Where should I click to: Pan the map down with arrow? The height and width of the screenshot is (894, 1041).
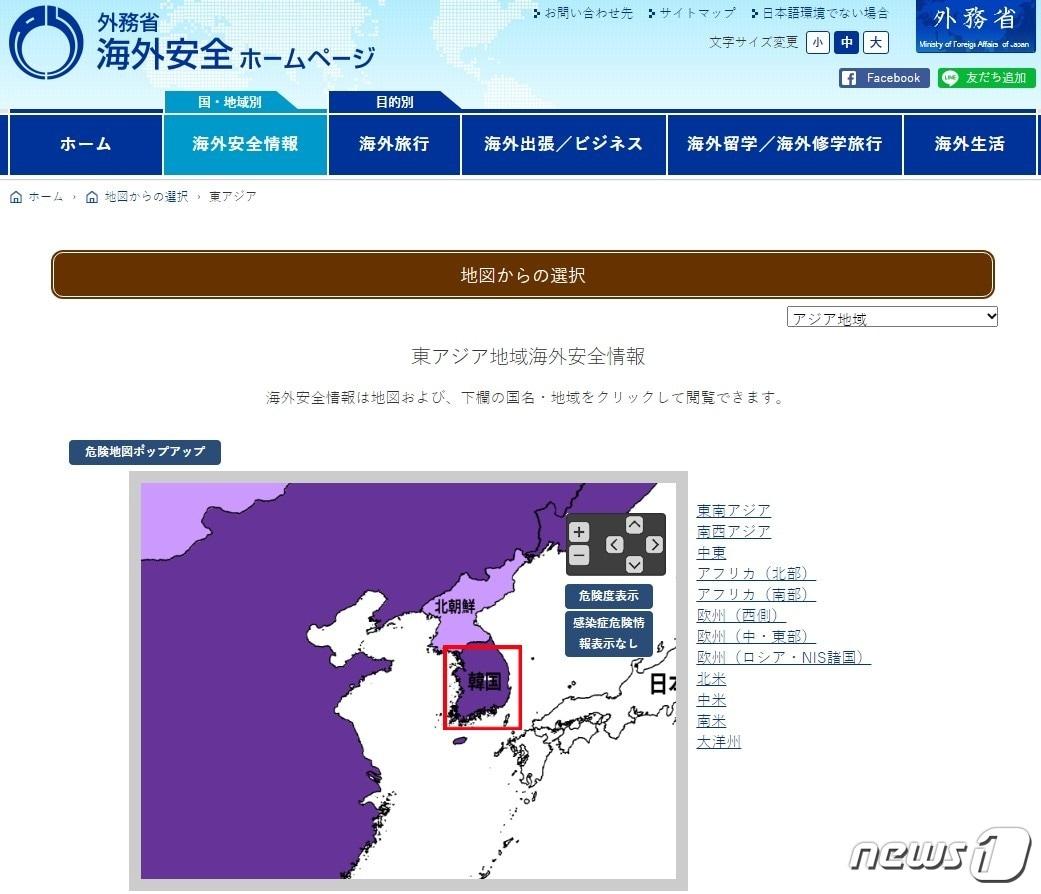634,564
